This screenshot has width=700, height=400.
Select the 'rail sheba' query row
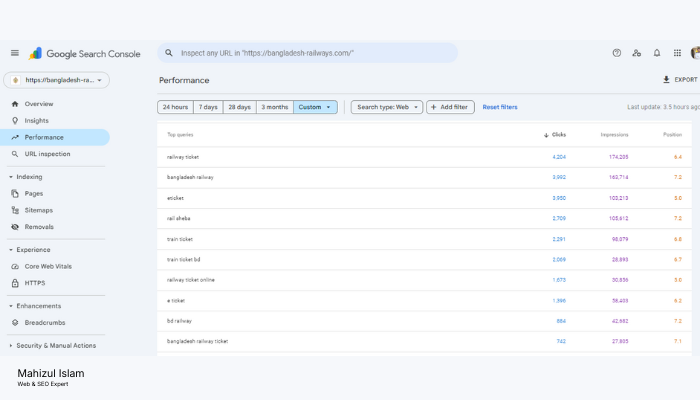tap(424, 218)
